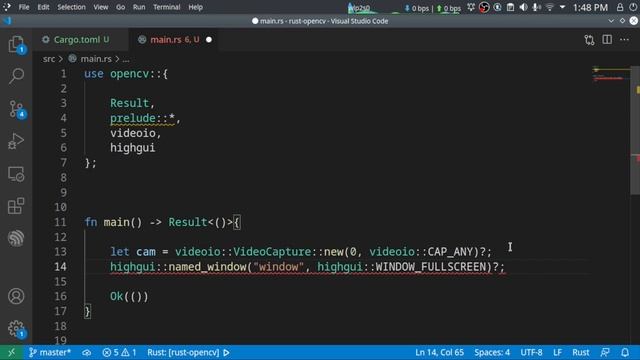The width and height of the screenshot is (640, 360).
Task: Change indentation via Spaces: 4
Action: (492, 352)
